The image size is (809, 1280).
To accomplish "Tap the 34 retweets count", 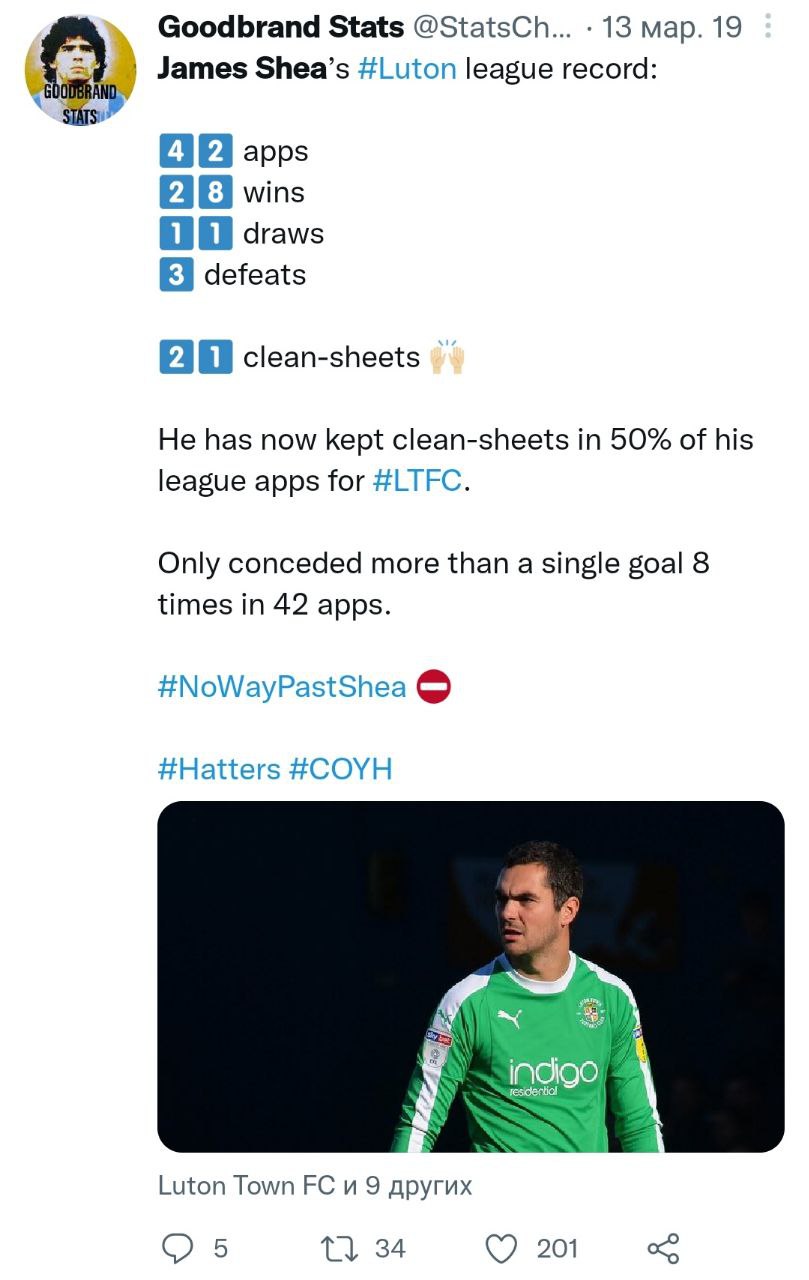I will pos(390,1248).
